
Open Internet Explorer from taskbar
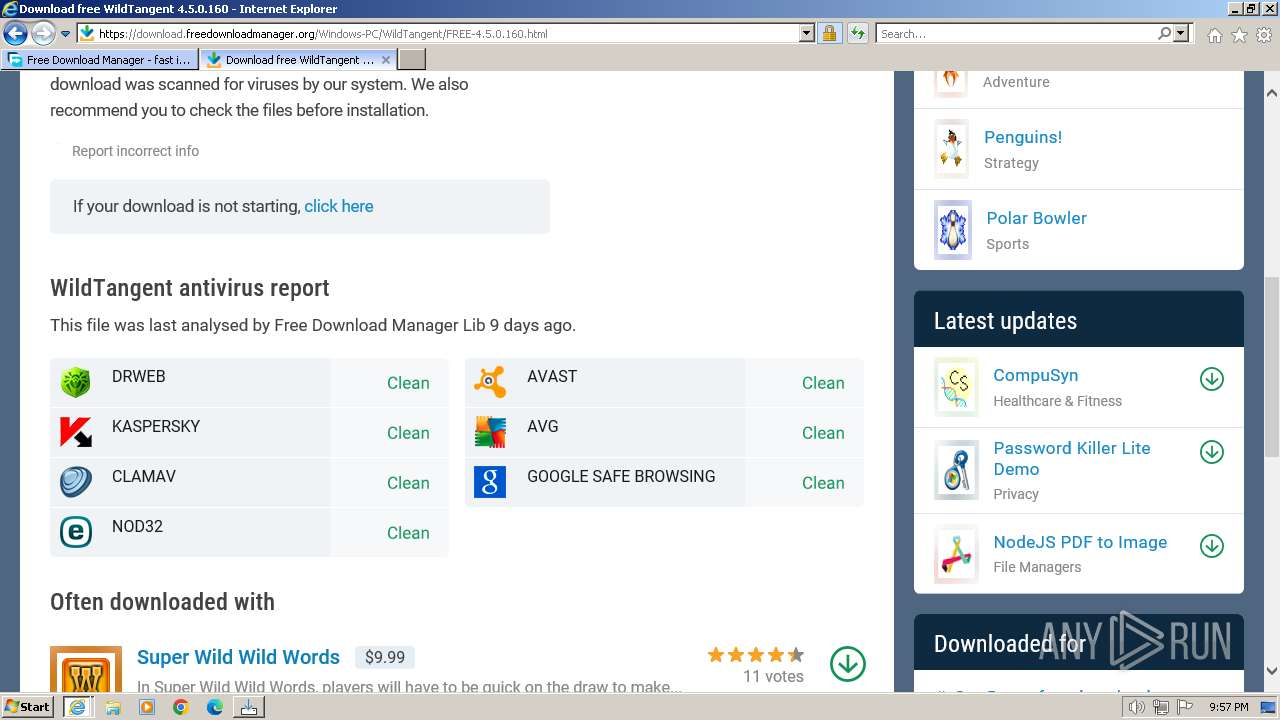pos(78,707)
